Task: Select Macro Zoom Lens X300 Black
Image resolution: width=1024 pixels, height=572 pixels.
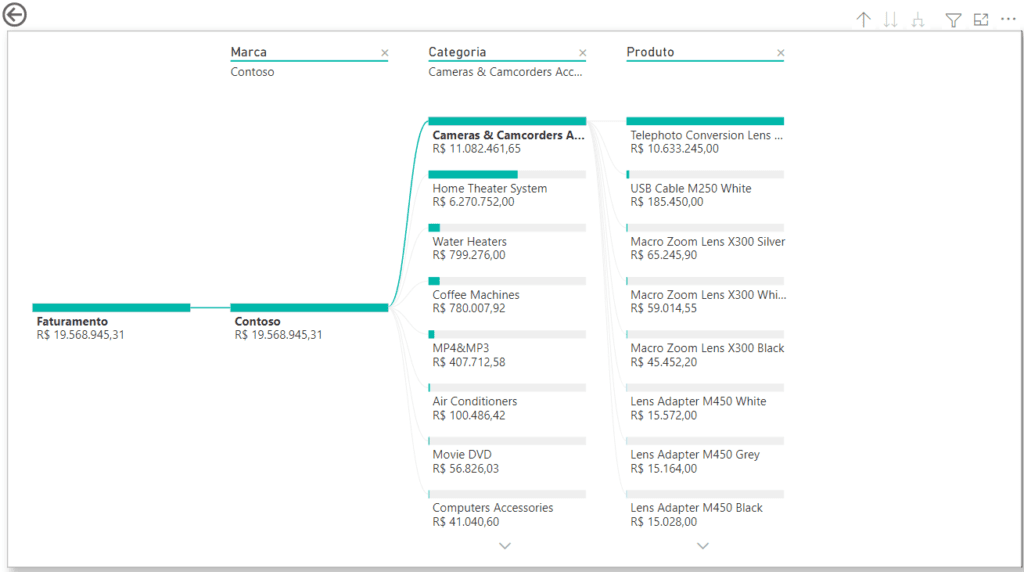Action: (x=705, y=349)
